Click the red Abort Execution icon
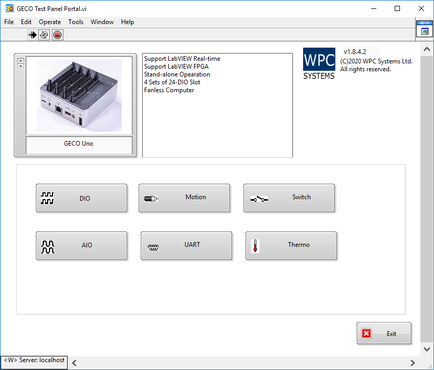Viewport: 434px width, 370px height. tap(57, 35)
